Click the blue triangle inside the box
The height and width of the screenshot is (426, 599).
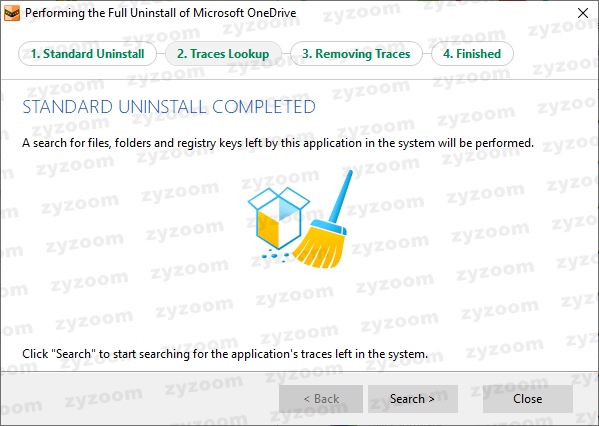pyautogui.click(x=286, y=210)
